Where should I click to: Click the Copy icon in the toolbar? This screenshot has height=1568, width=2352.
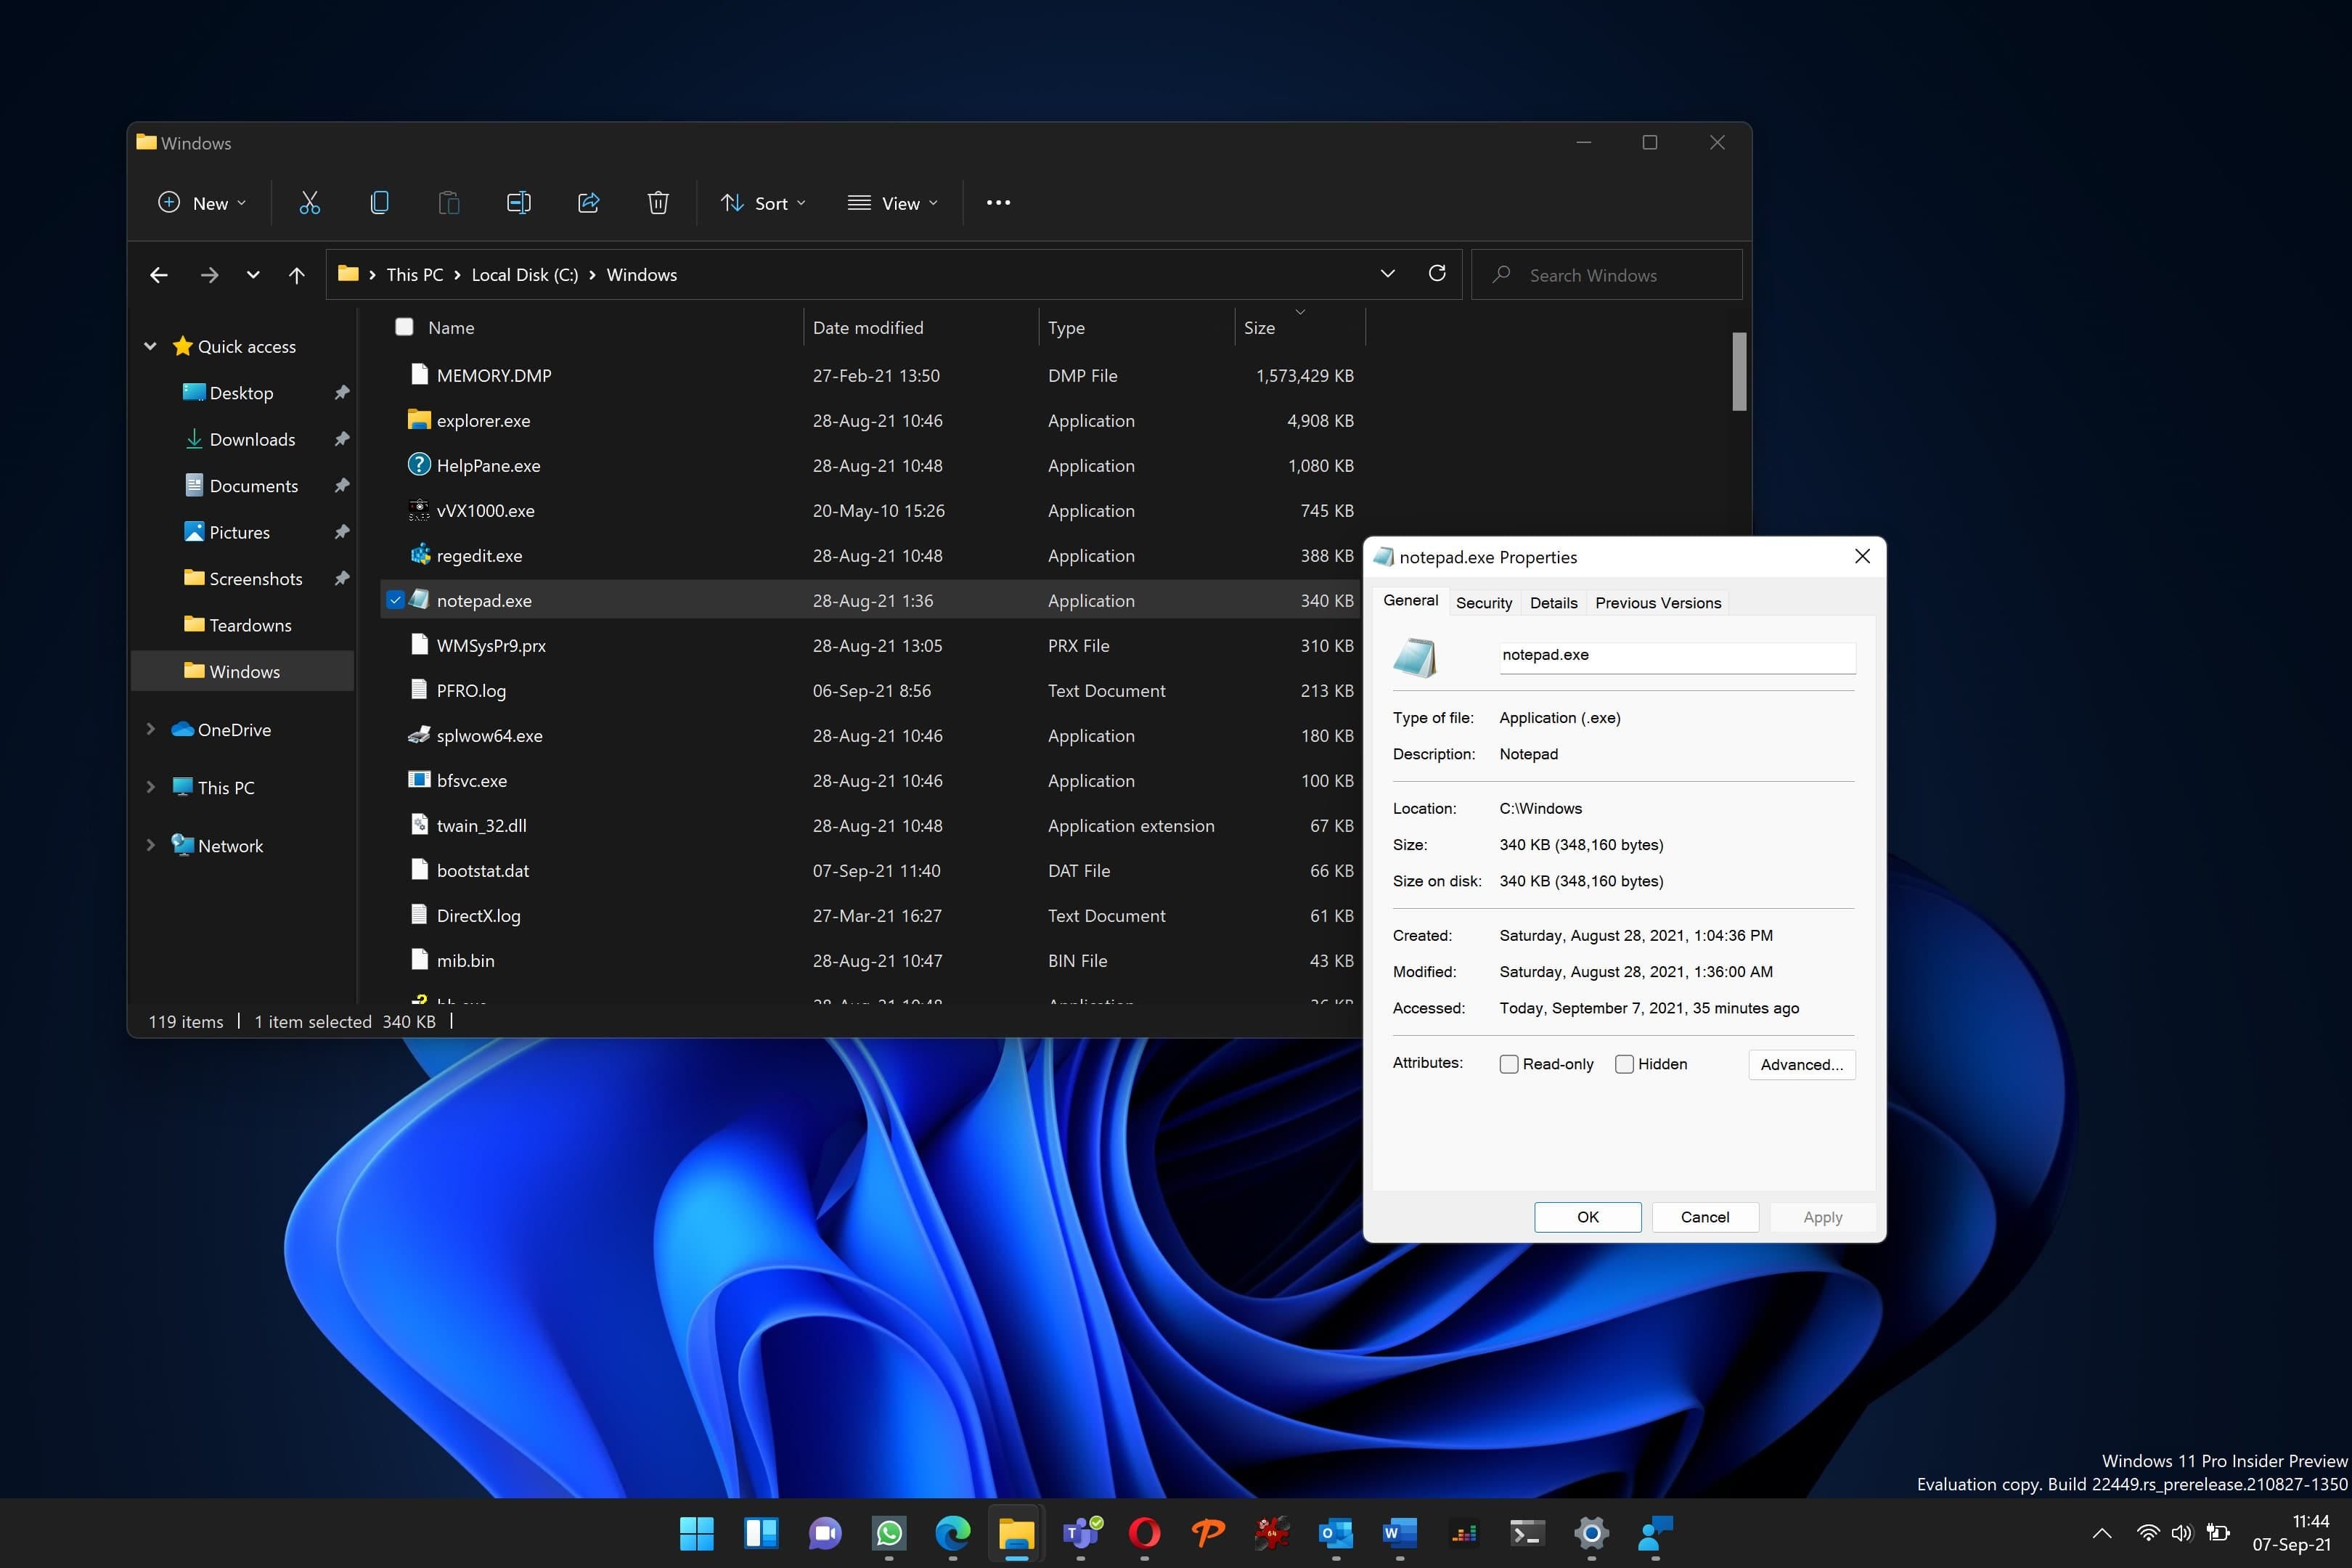coord(379,203)
